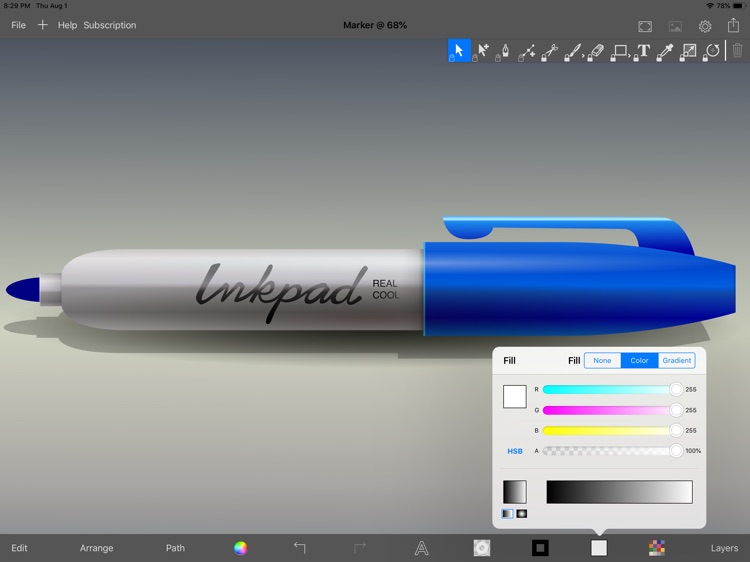
Task: Choose the Brush tool
Action: (x=573, y=50)
